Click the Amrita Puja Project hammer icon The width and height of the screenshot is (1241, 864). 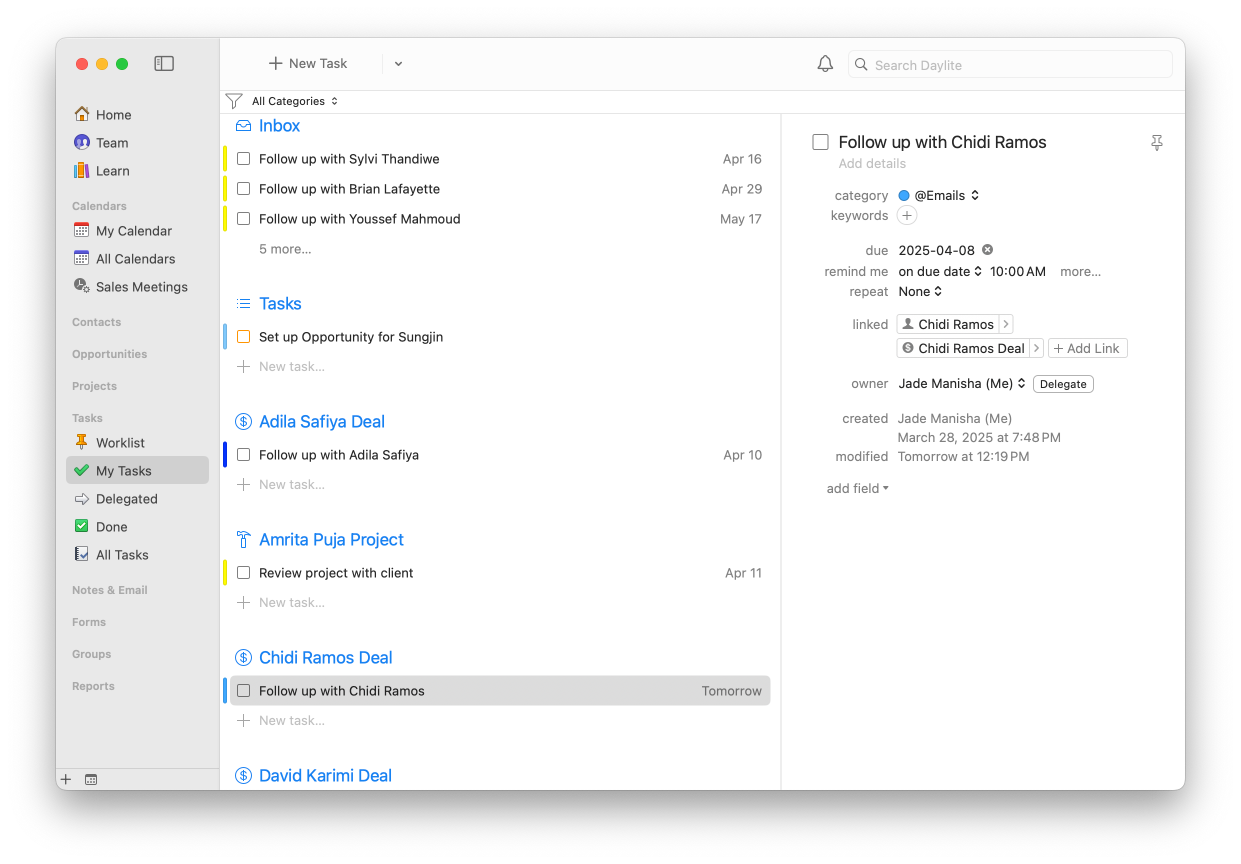(243, 540)
